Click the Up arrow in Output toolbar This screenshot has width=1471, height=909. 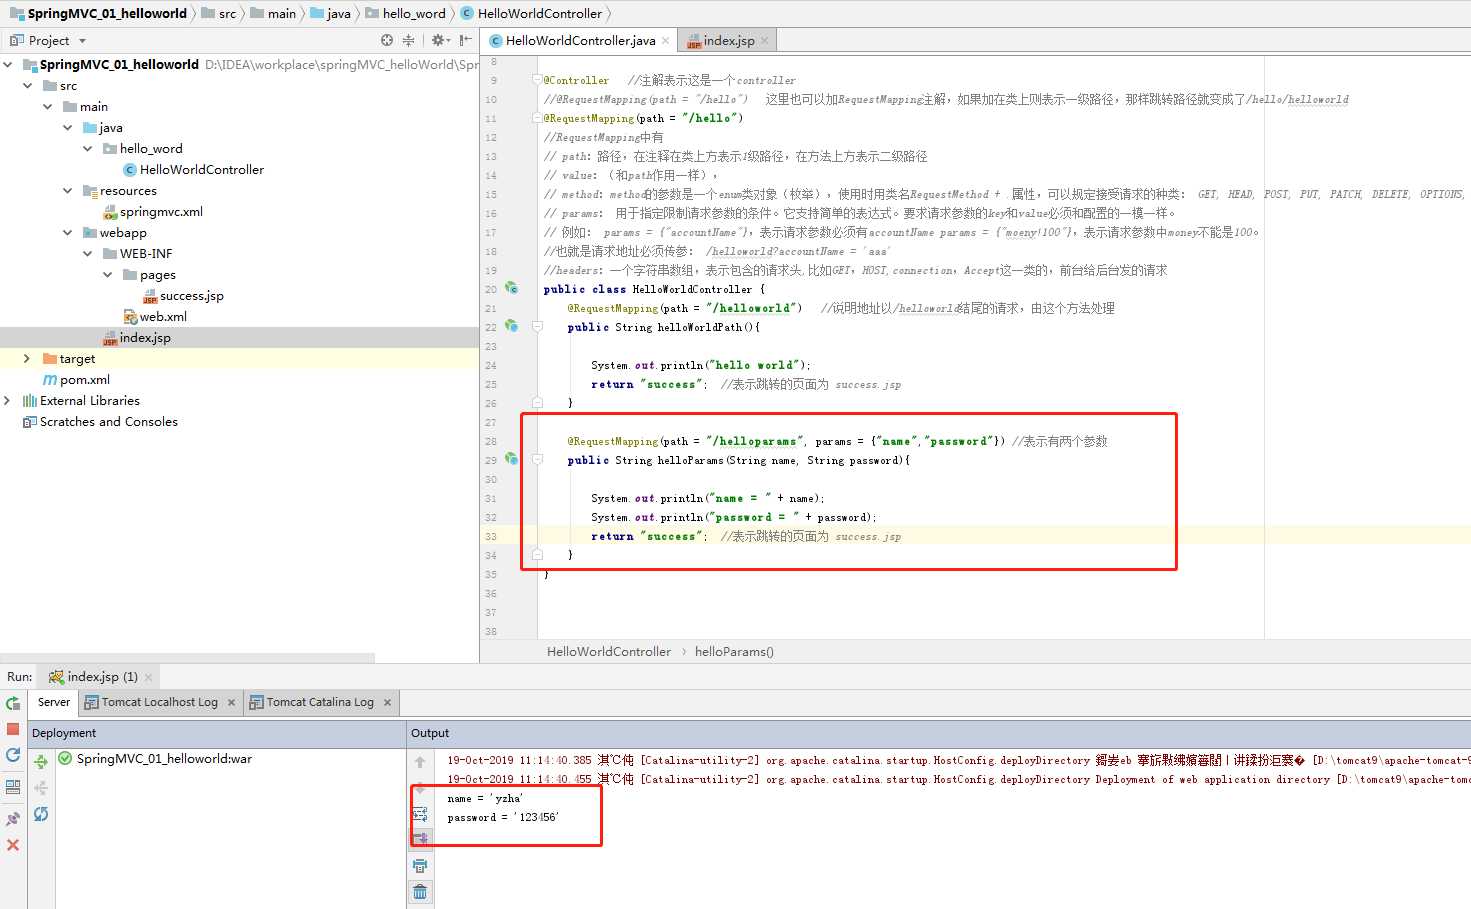(420, 762)
